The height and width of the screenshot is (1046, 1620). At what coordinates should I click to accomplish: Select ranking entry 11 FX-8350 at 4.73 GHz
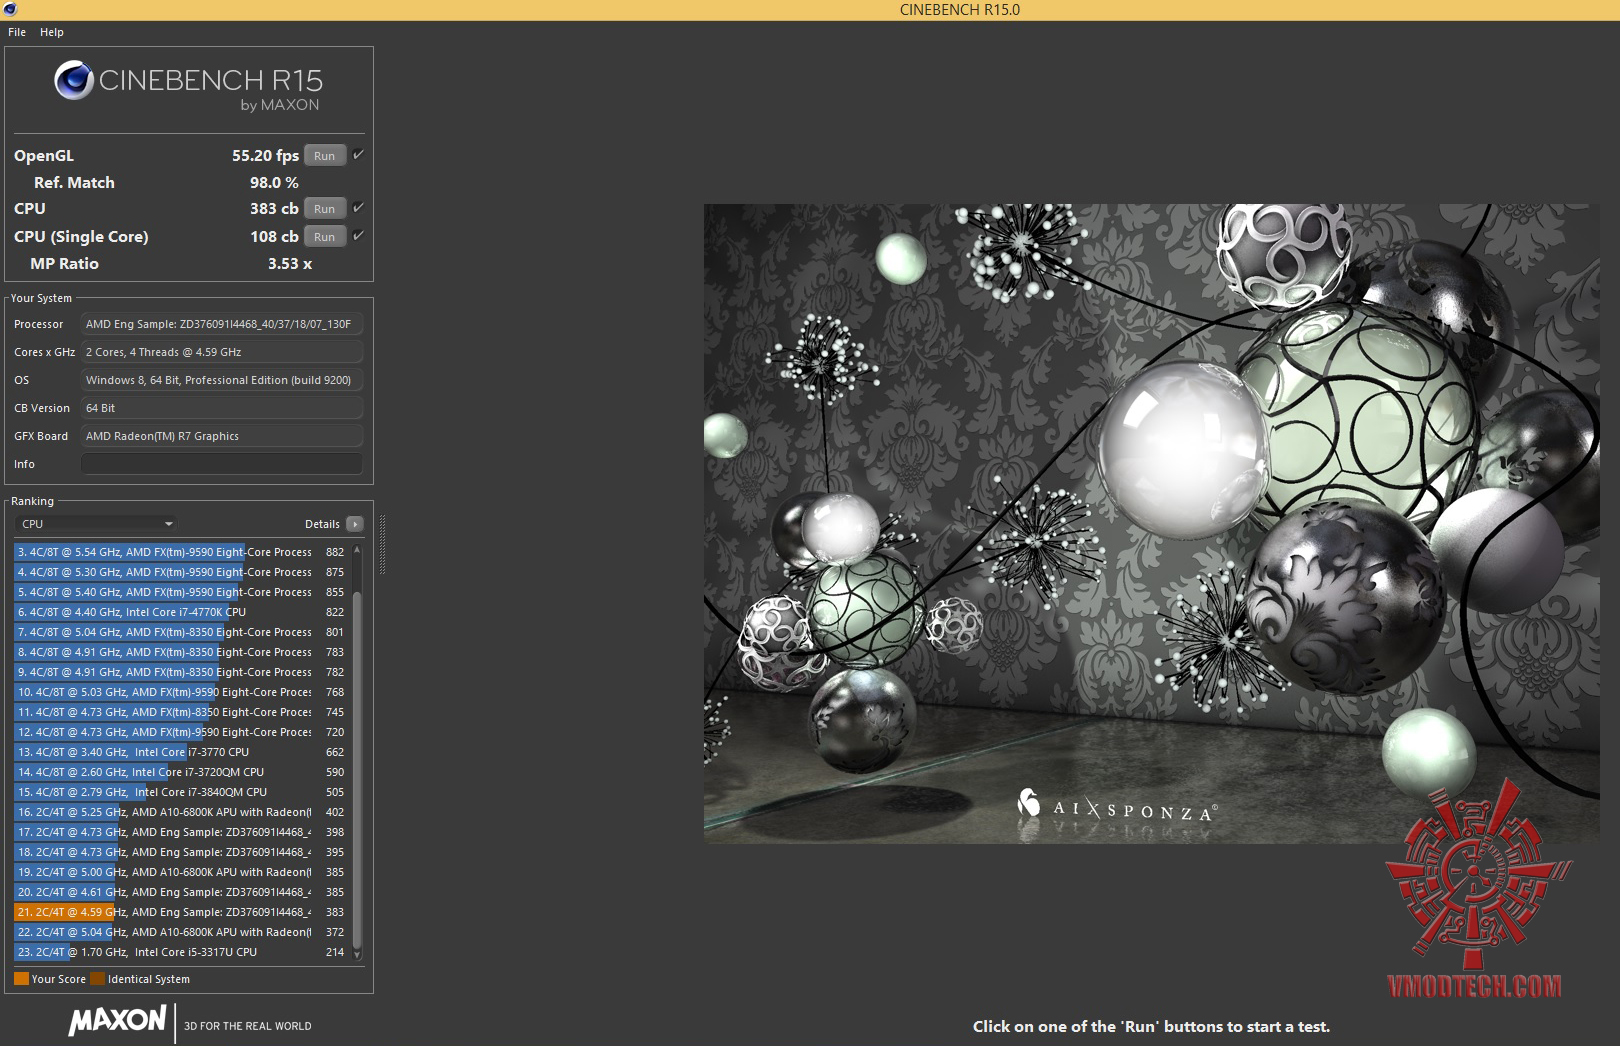click(180, 712)
